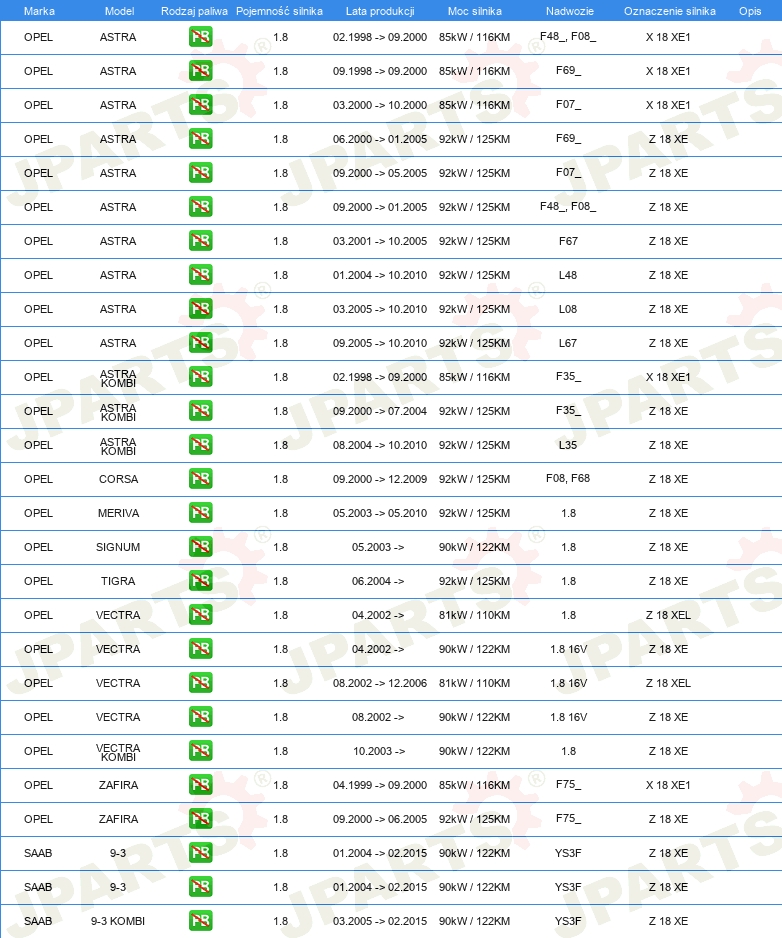
Task: Click fuel icon in Astra L67 row
Action: [x=200, y=343]
